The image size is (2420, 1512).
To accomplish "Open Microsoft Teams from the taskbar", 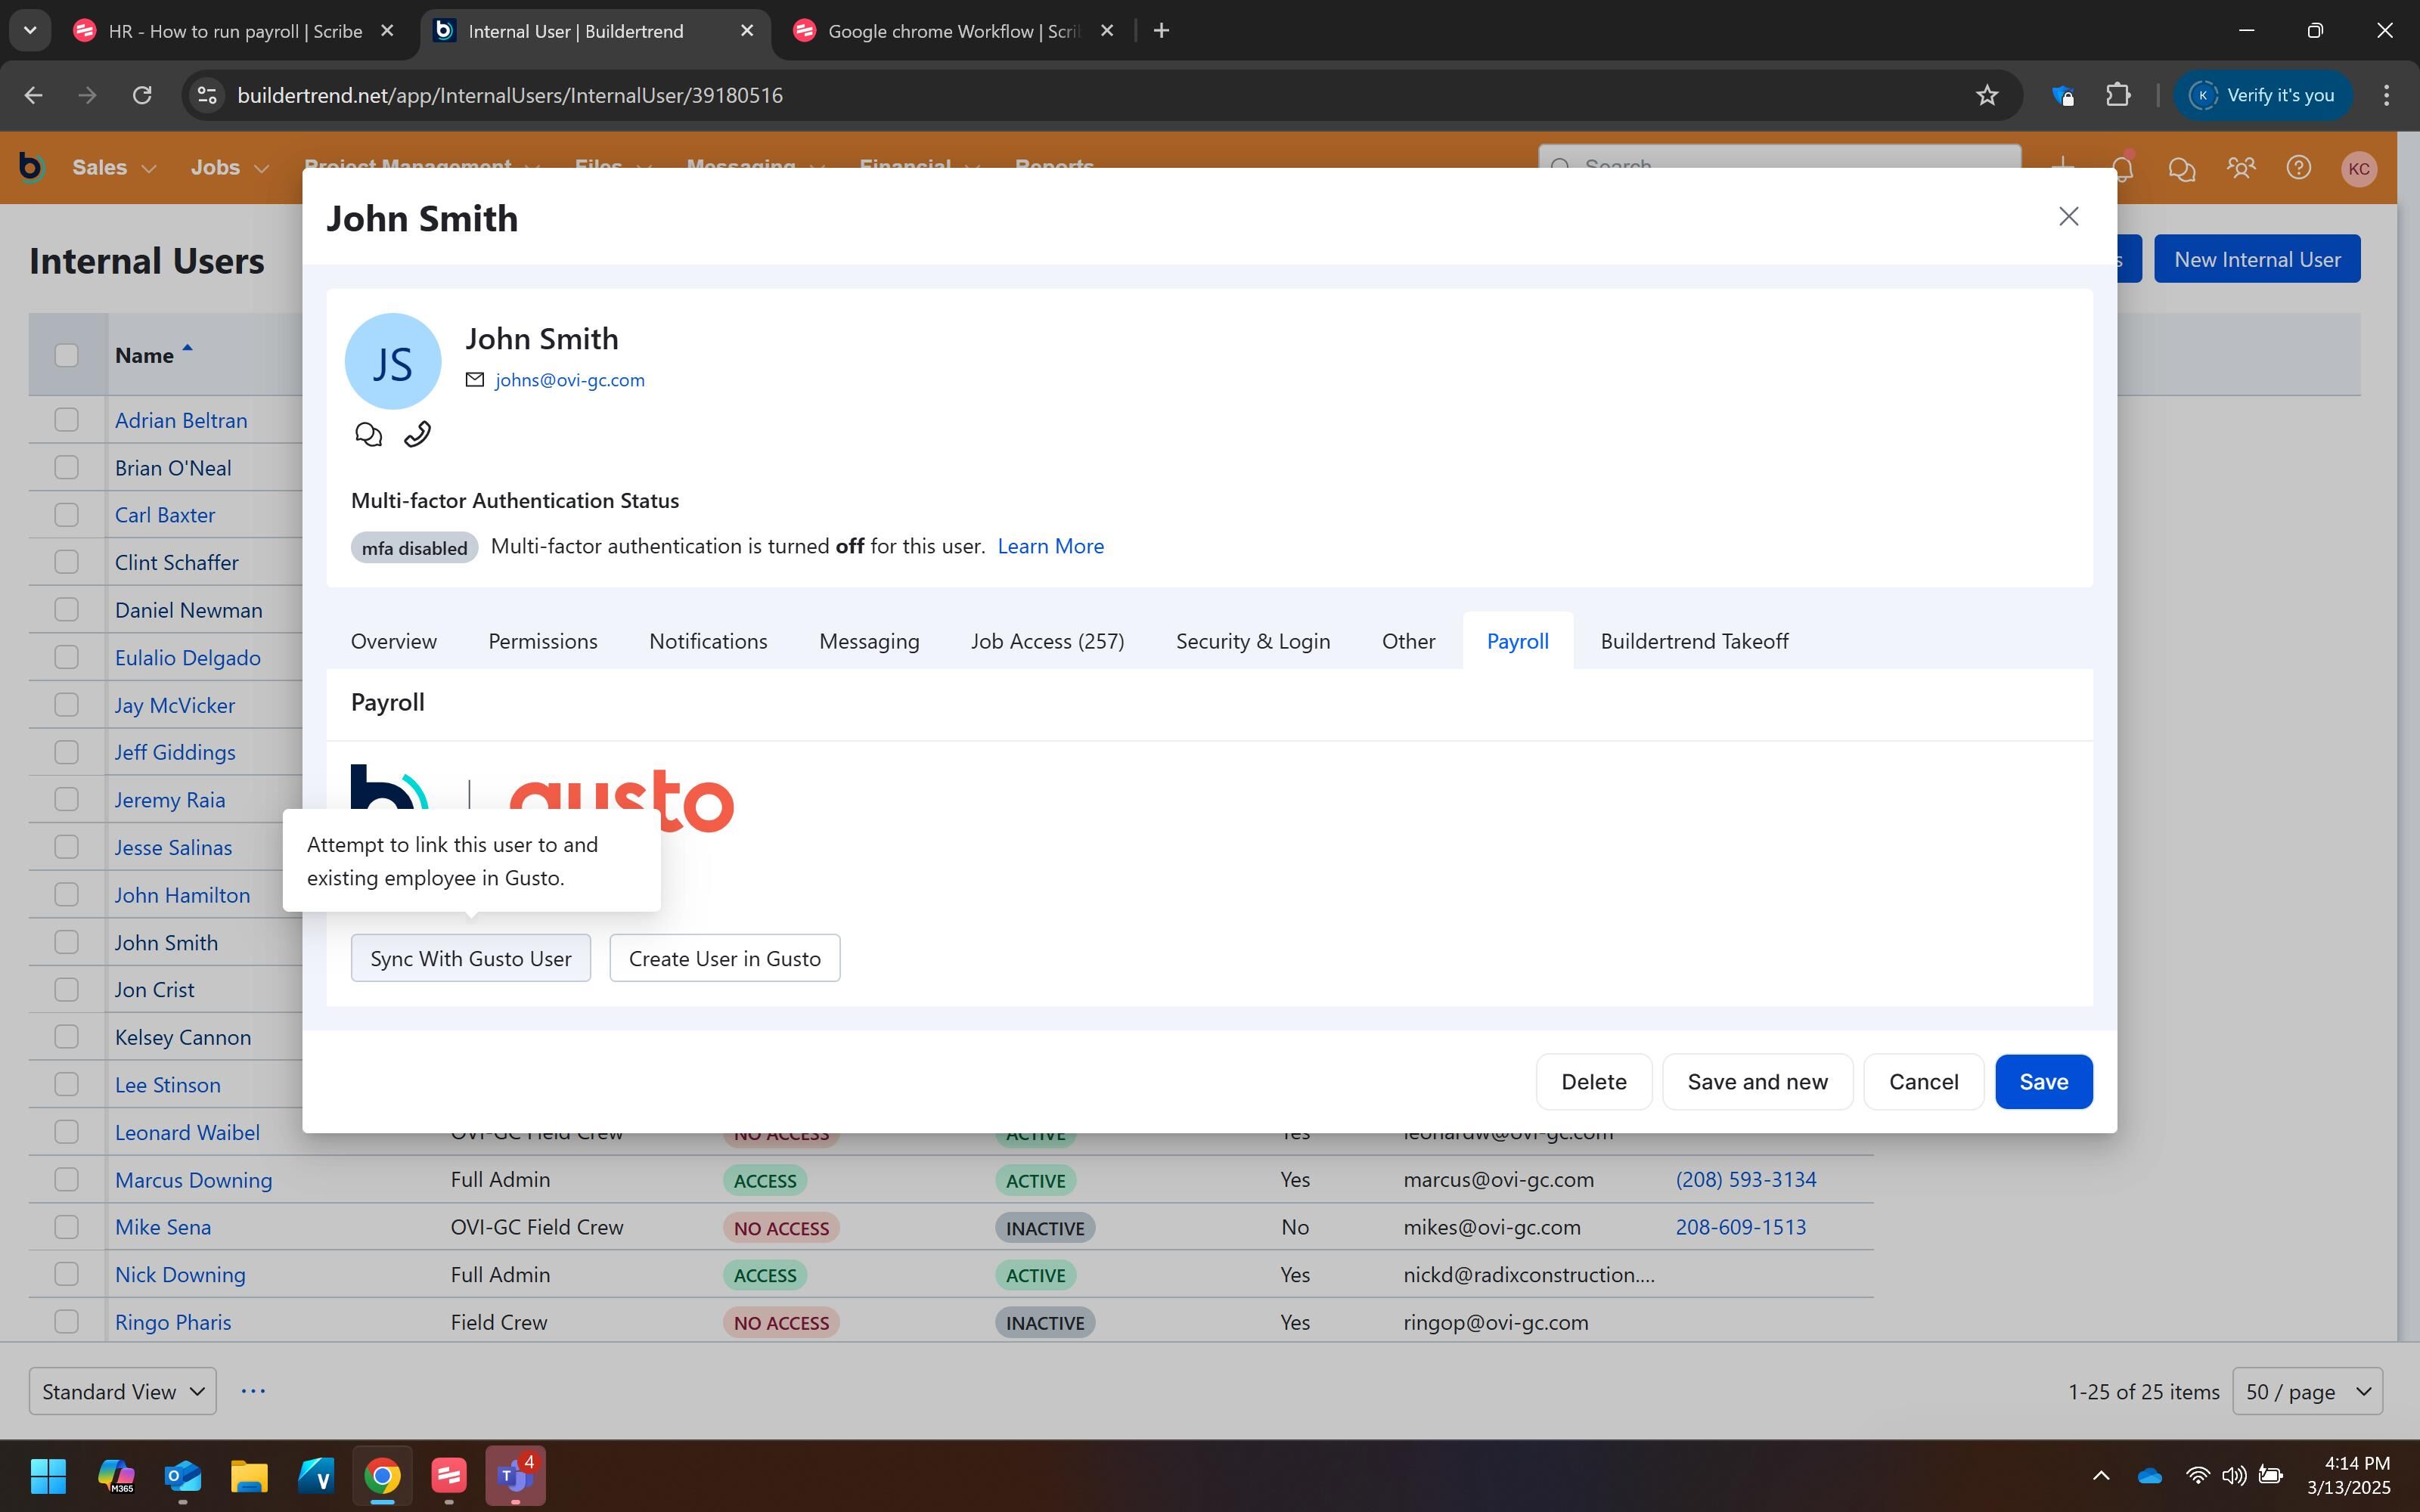I will tap(516, 1476).
